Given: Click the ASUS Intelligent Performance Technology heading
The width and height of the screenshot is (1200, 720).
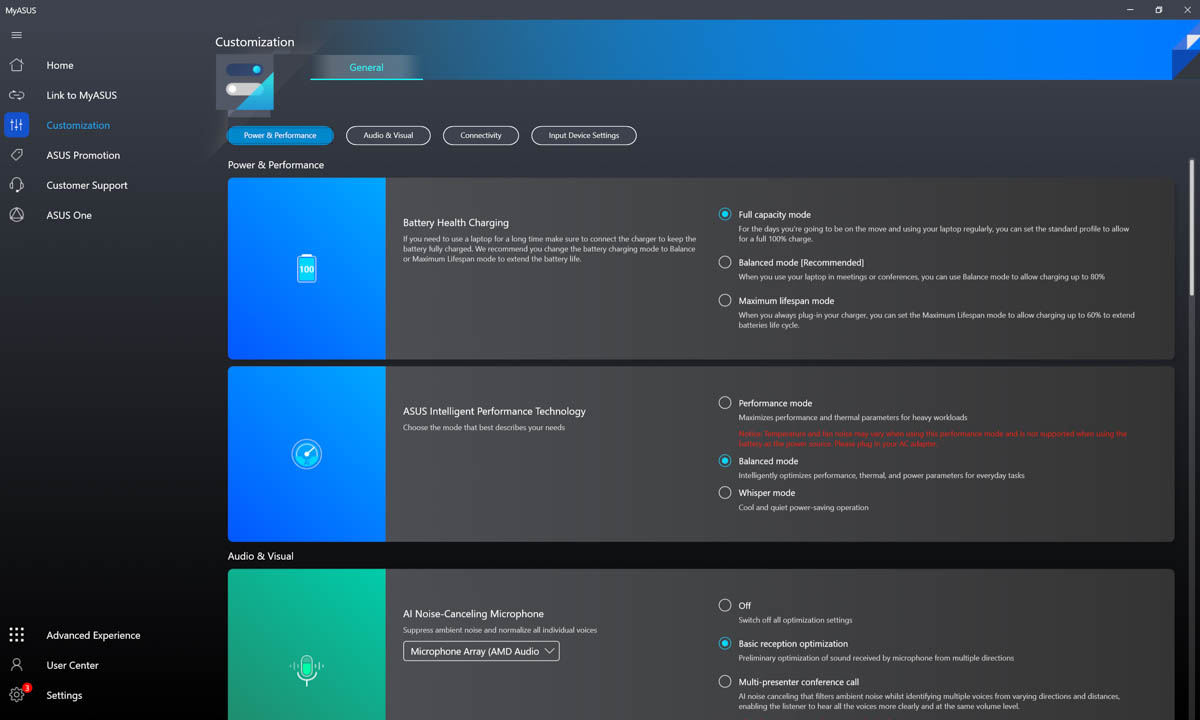Looking at the screenshot, I should click(x=494, y=411).
